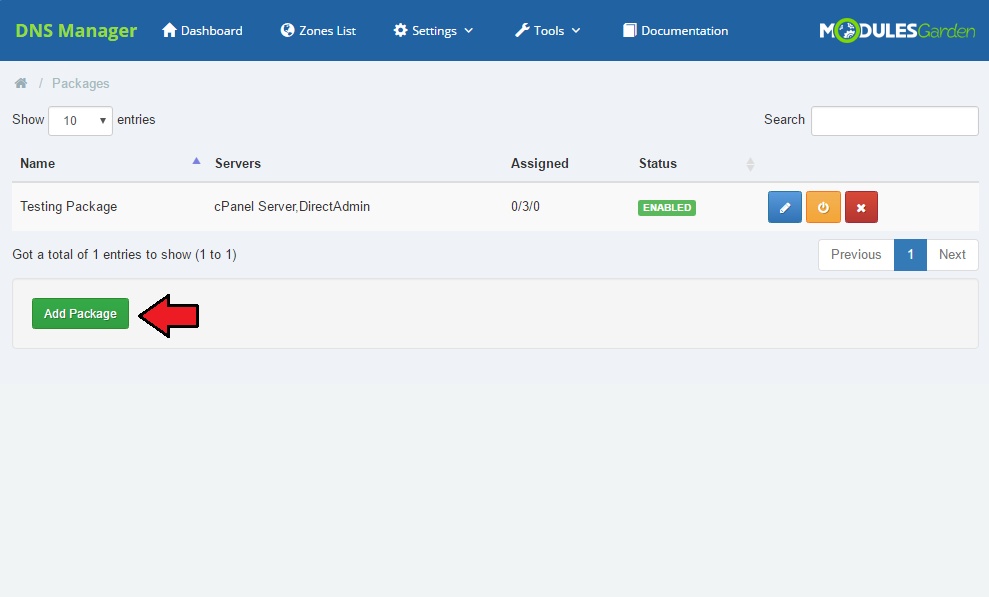989x597 pixels.
Task: Click the Servers column header
Action: pyautogui.click(x=238, y=163)
